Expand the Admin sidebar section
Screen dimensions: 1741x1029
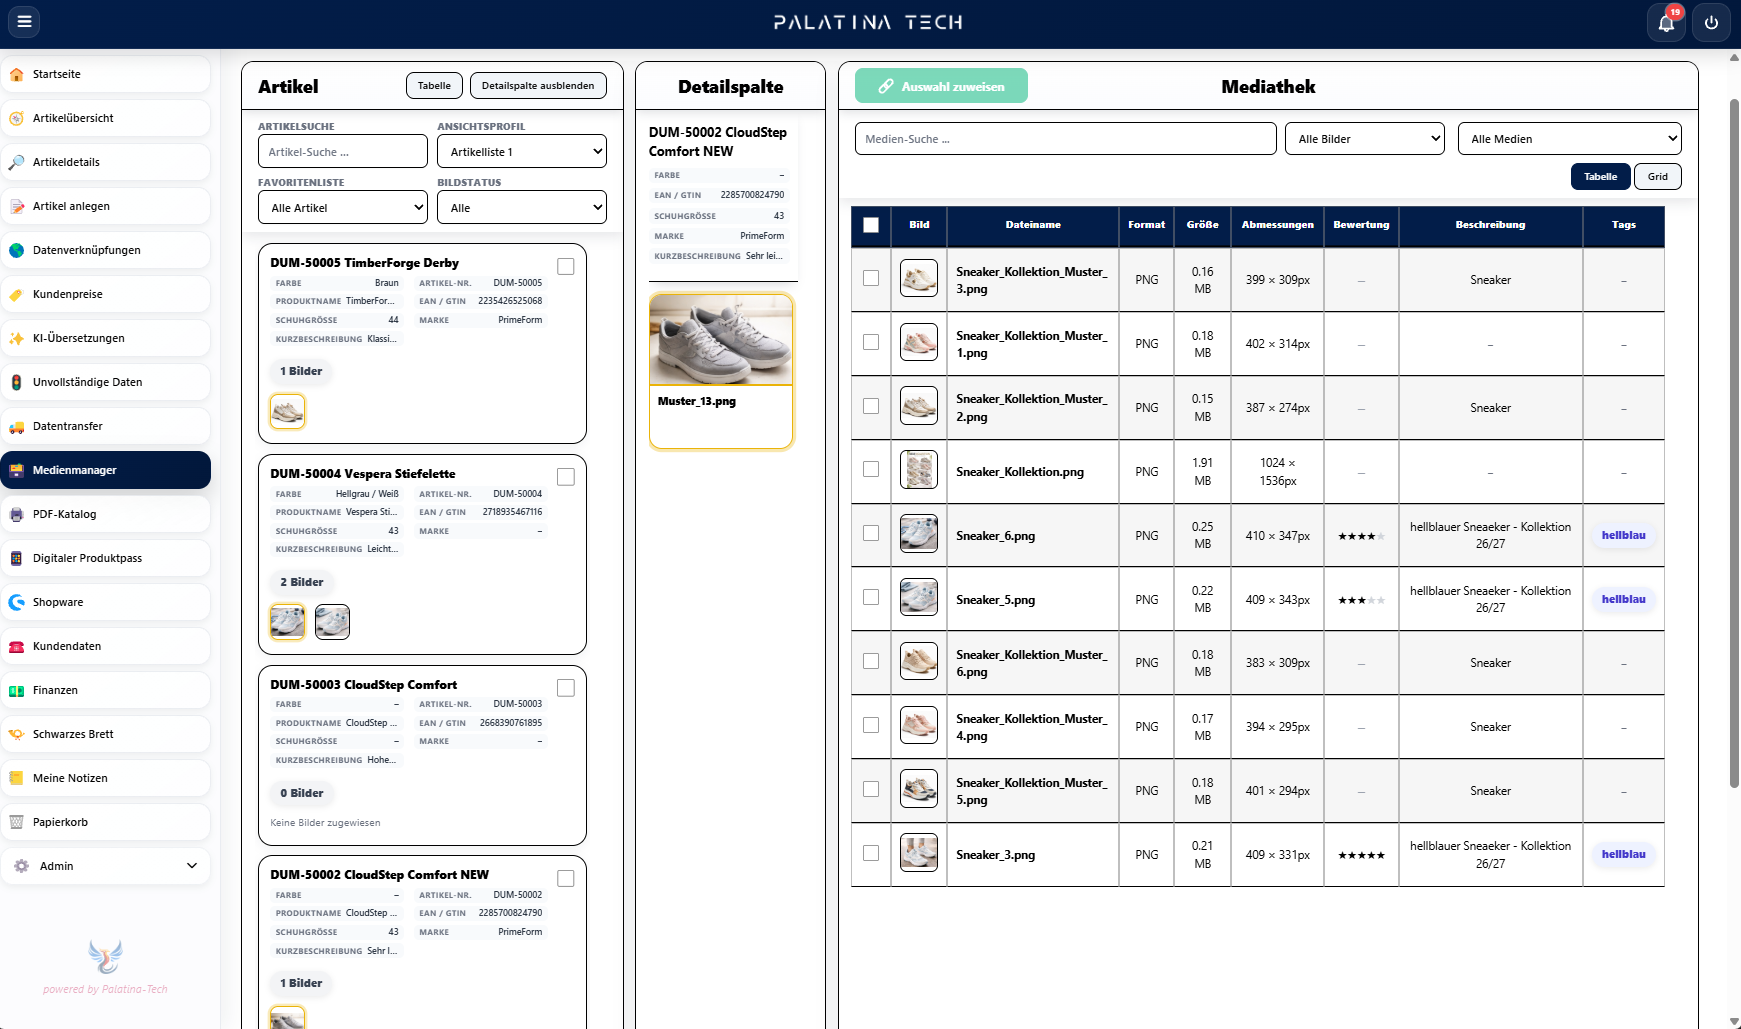click(x=106, y=866)
